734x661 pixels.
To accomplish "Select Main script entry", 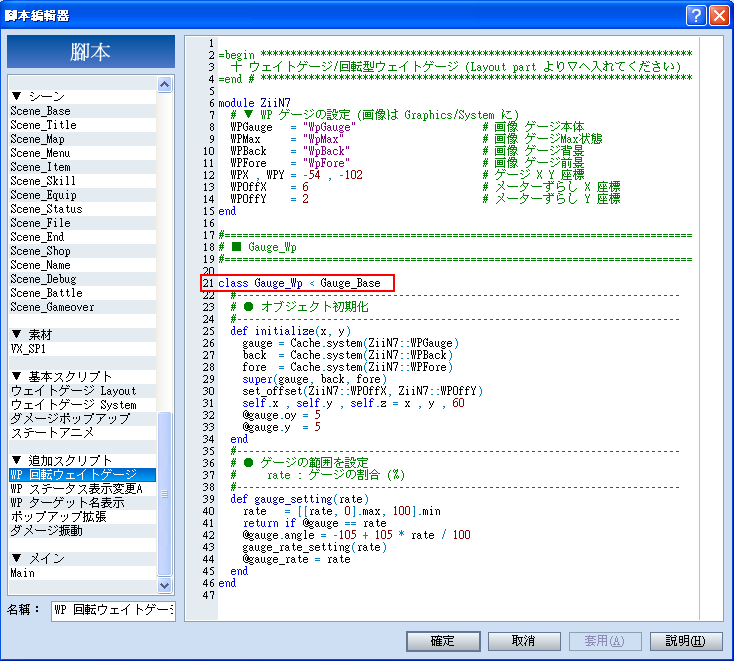I will [82, 573].
